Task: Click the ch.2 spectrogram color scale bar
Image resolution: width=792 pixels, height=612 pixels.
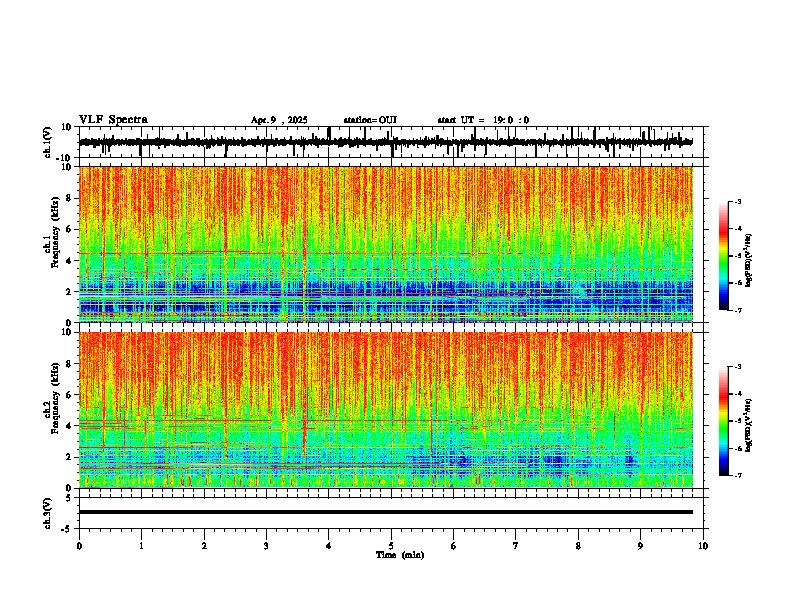Action: pos(724,421)
